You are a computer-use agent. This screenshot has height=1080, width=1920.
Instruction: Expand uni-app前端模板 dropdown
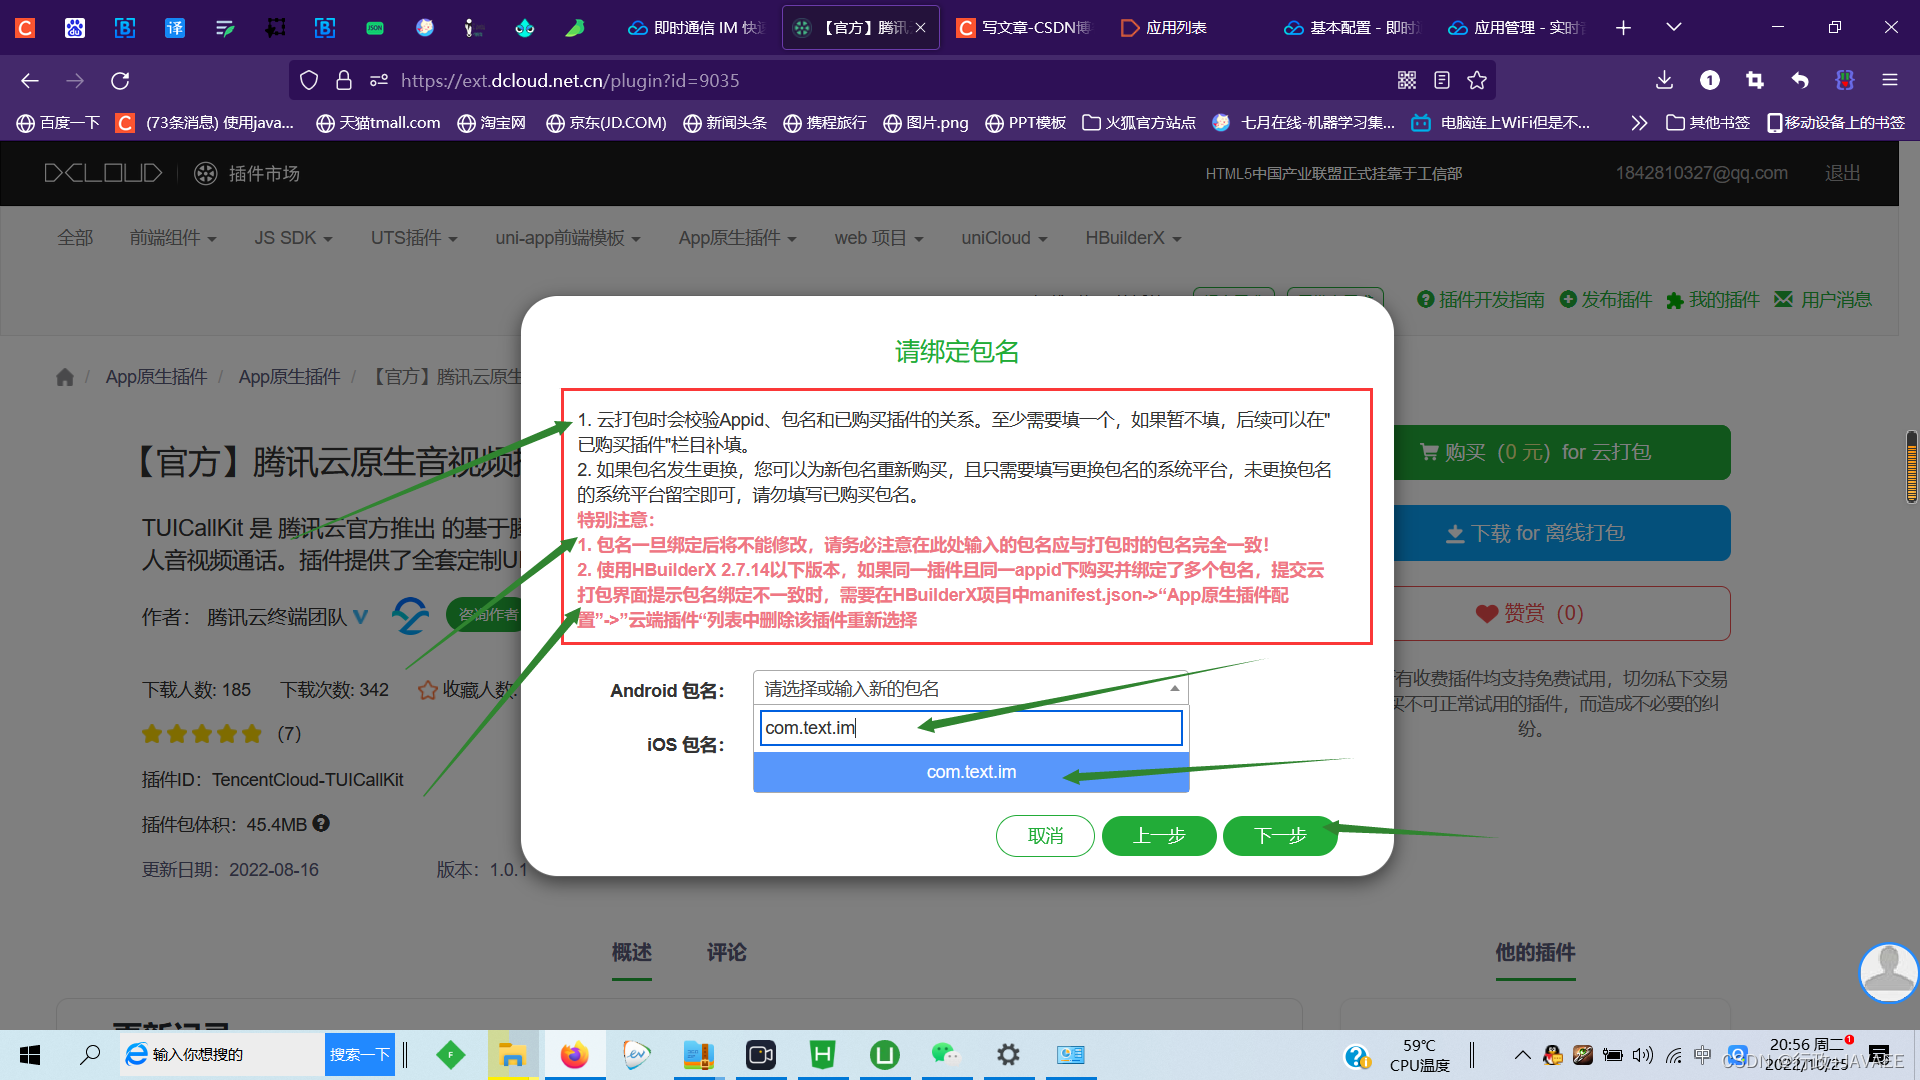pos(567,238)
